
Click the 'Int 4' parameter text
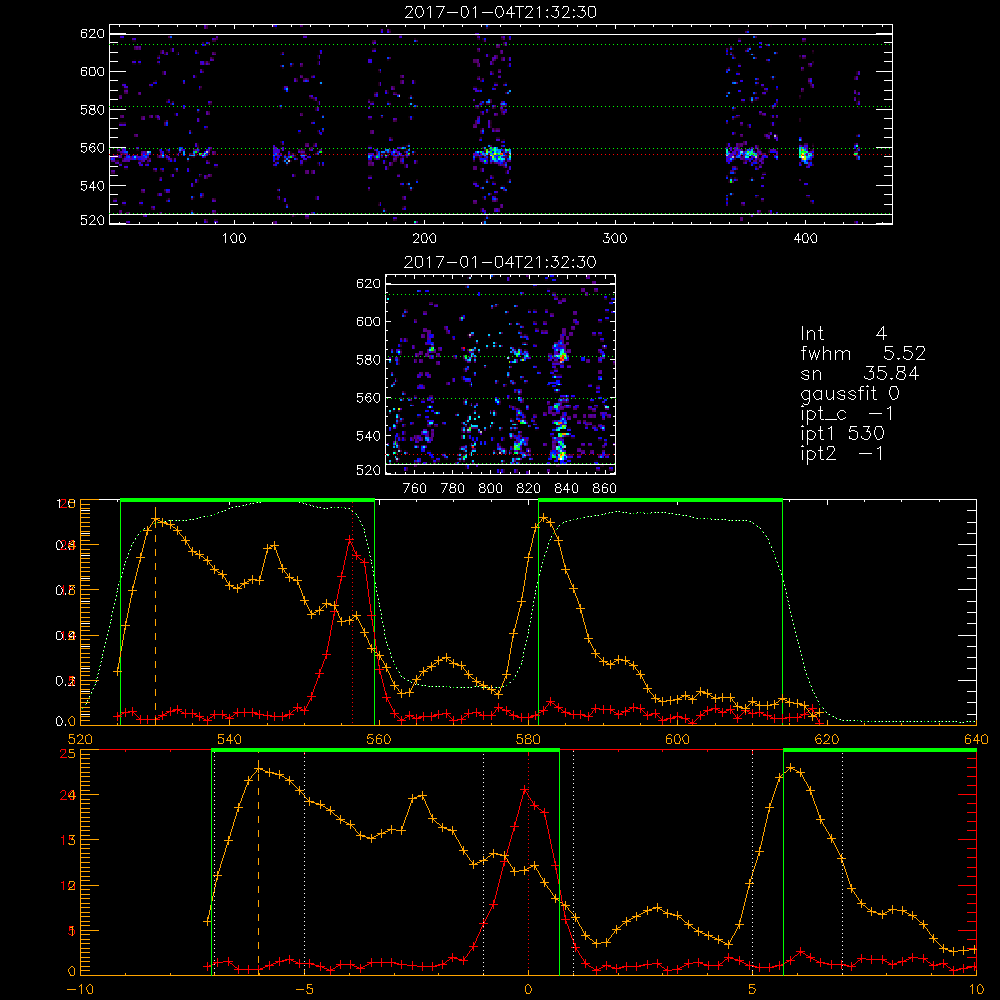[843, 334]
